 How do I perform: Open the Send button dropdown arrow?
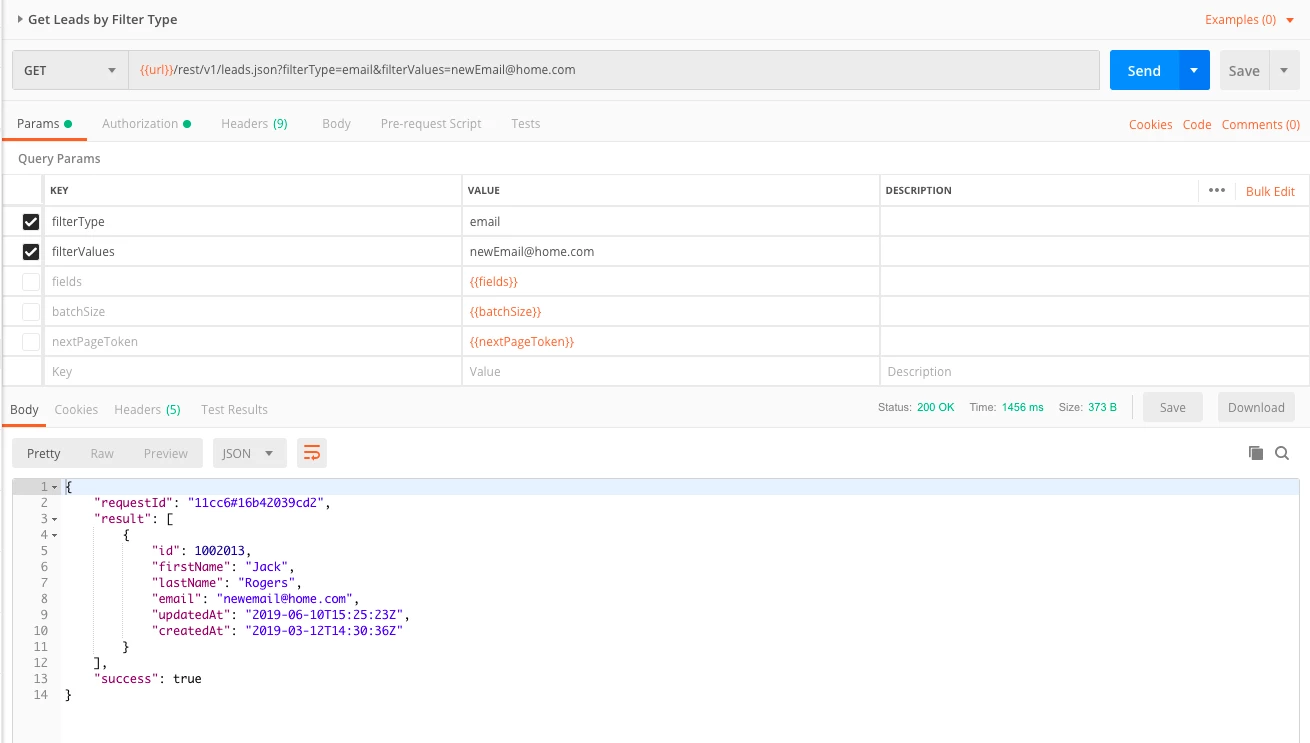pos(1194,70)
